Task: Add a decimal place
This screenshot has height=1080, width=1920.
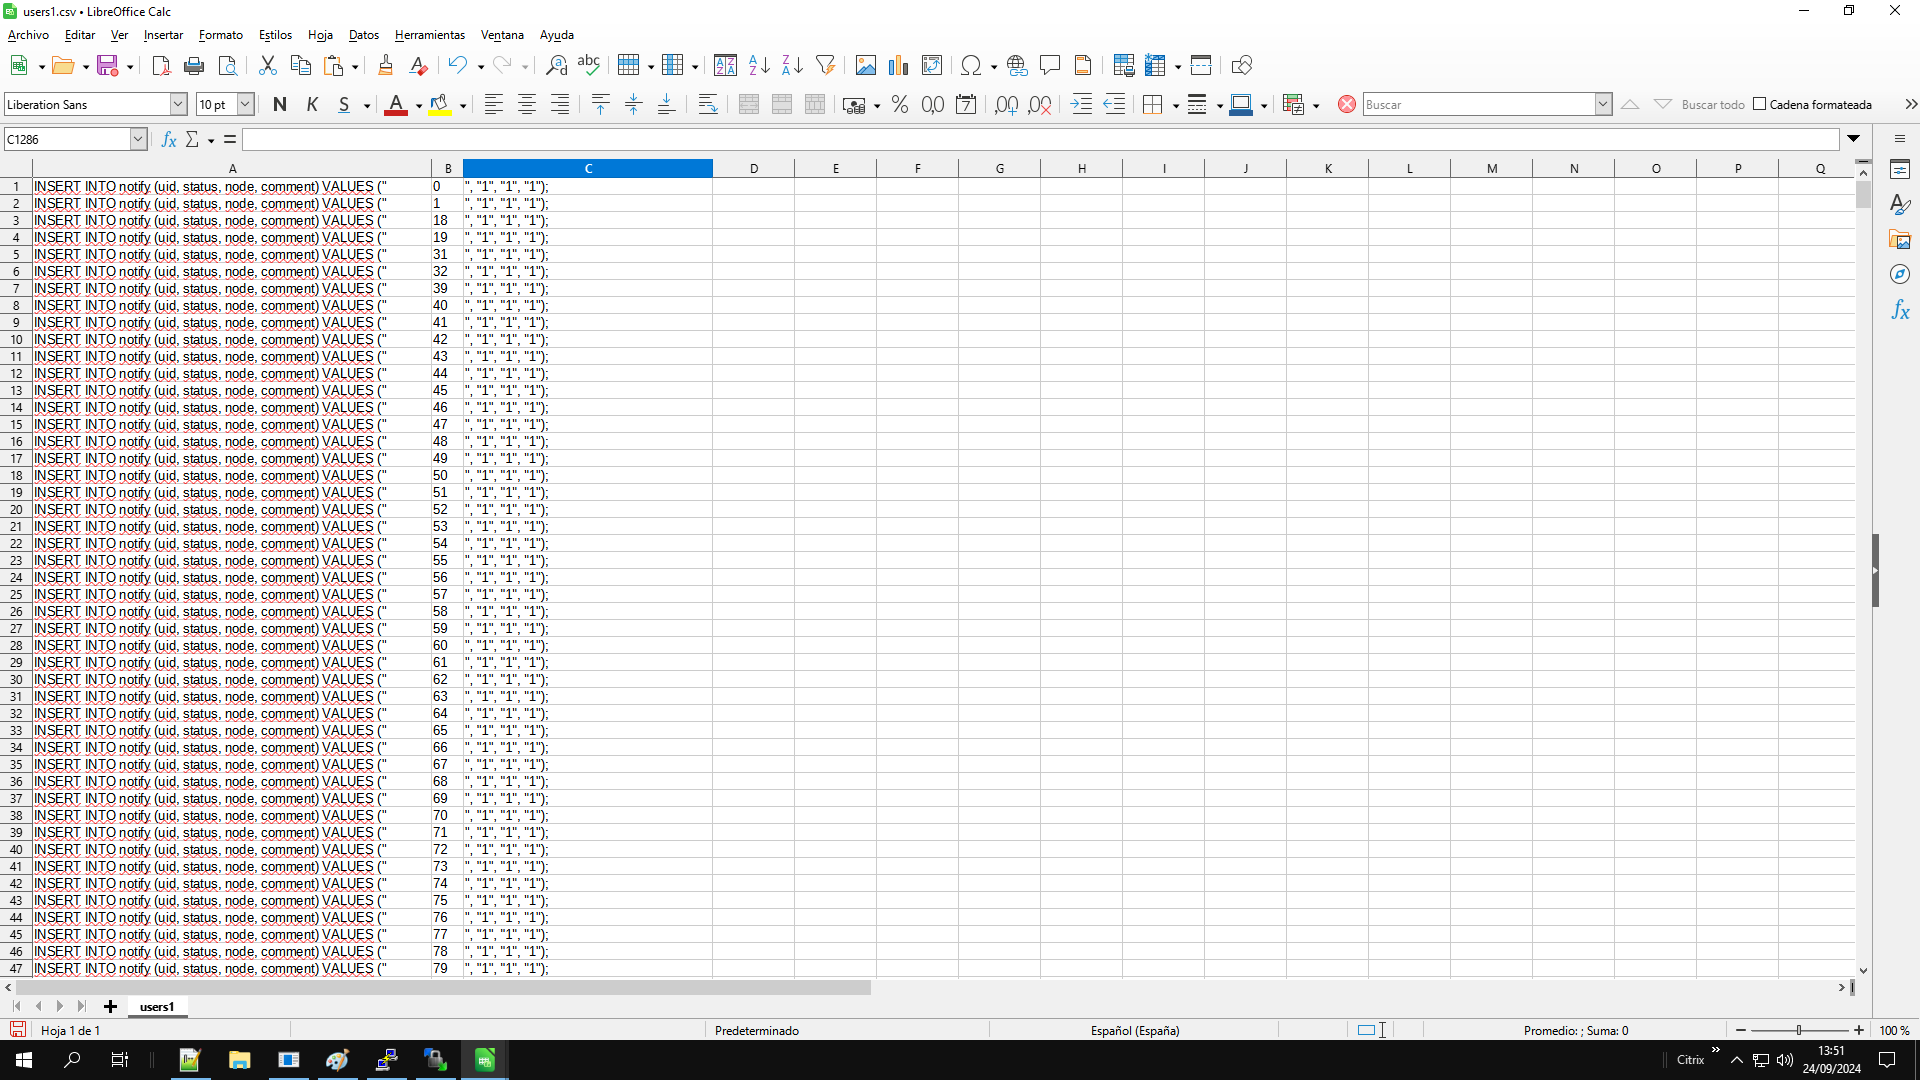Action: (1007, 105)
